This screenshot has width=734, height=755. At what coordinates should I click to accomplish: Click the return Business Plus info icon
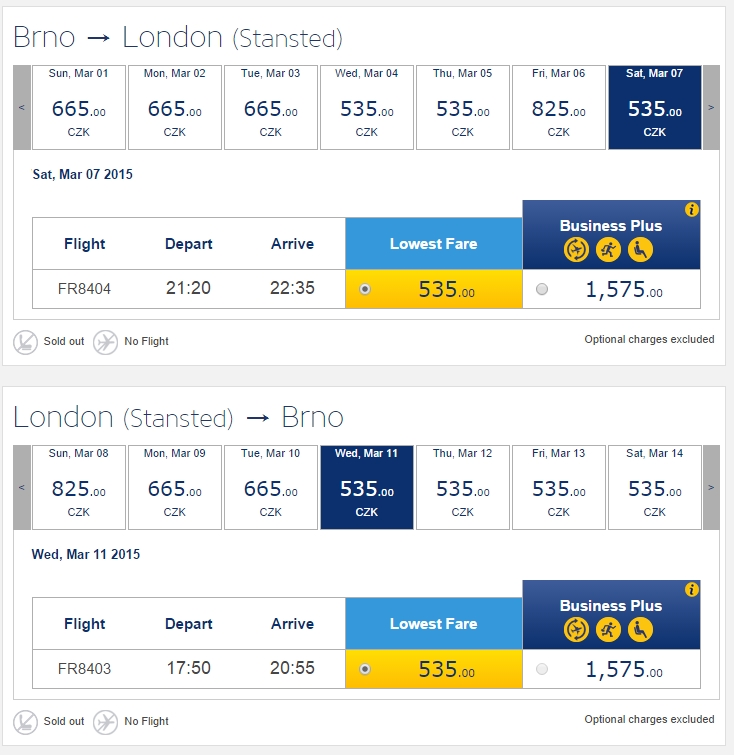click(x=692, y=590)
